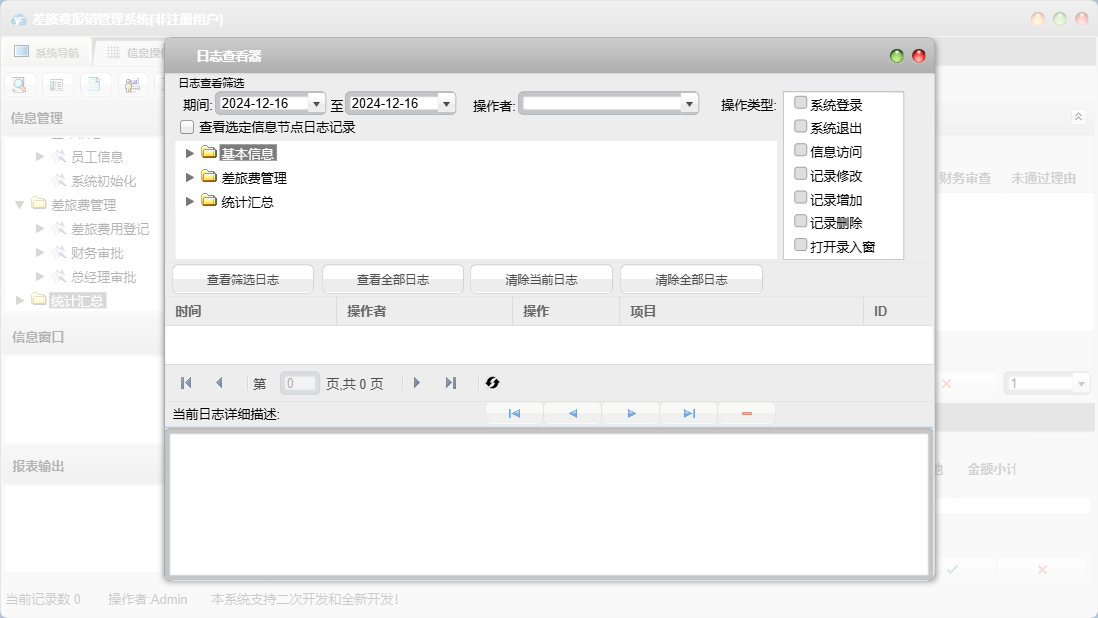This screenshot has height=618, width=1098.
Task: Click blue next-record arrow beside 当前日志详细描述
Action: [631, 414]
